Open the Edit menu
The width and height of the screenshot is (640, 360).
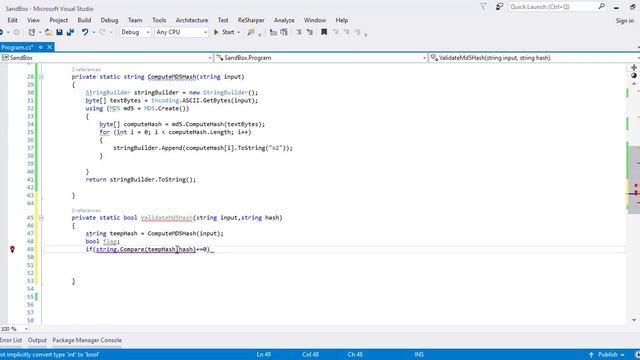pos(12,20)
